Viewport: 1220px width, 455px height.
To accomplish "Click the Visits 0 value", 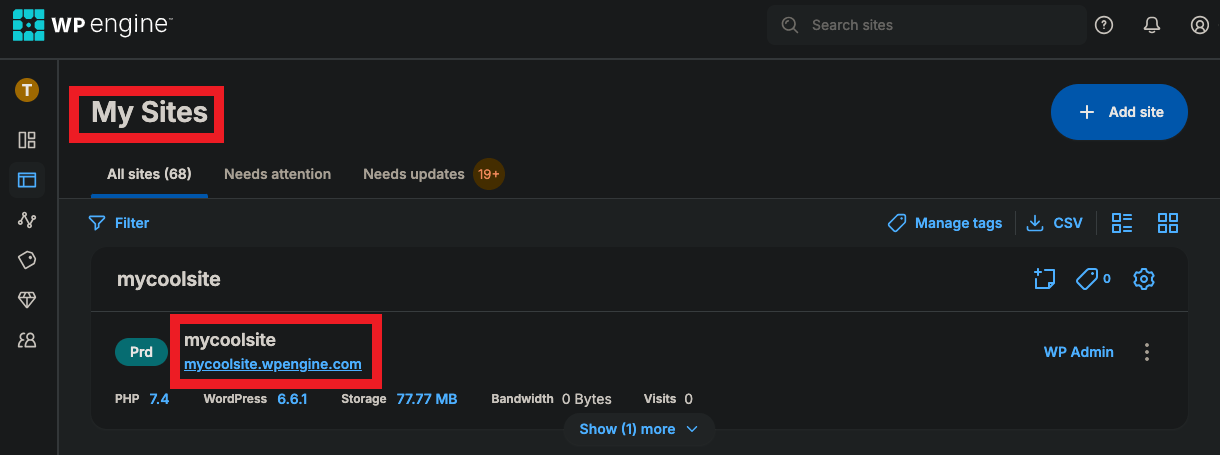I will coord(688,399).
